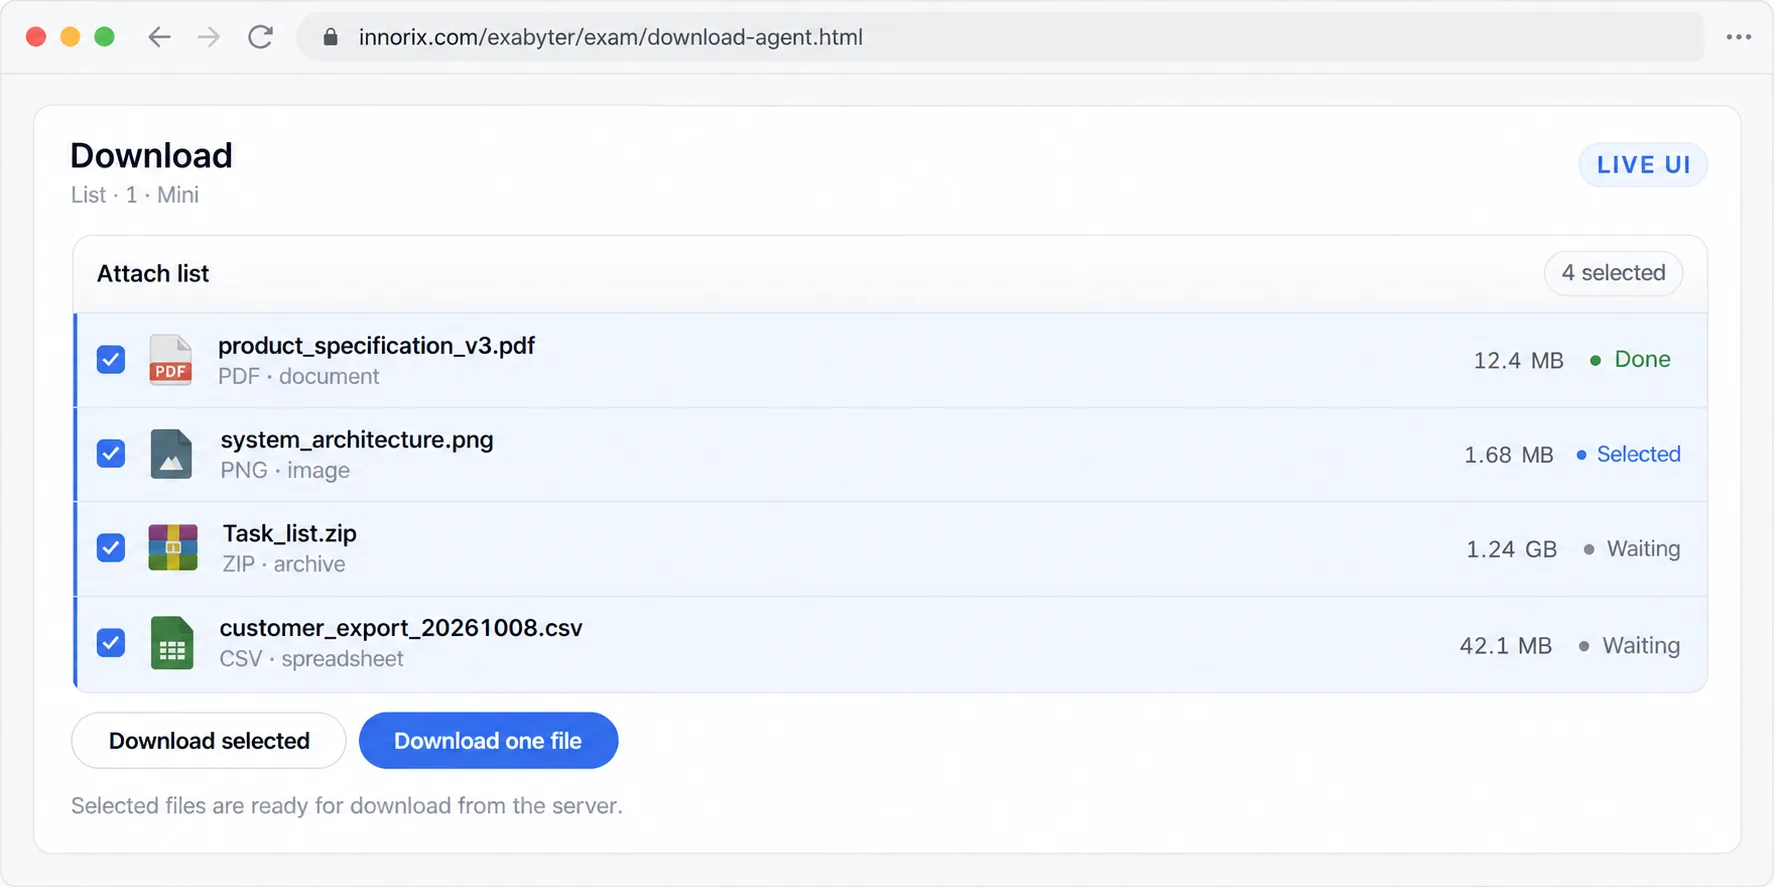Select the product_specification_v3.pdf file name
Screen dimensions: 1774x887
point(376,346)
